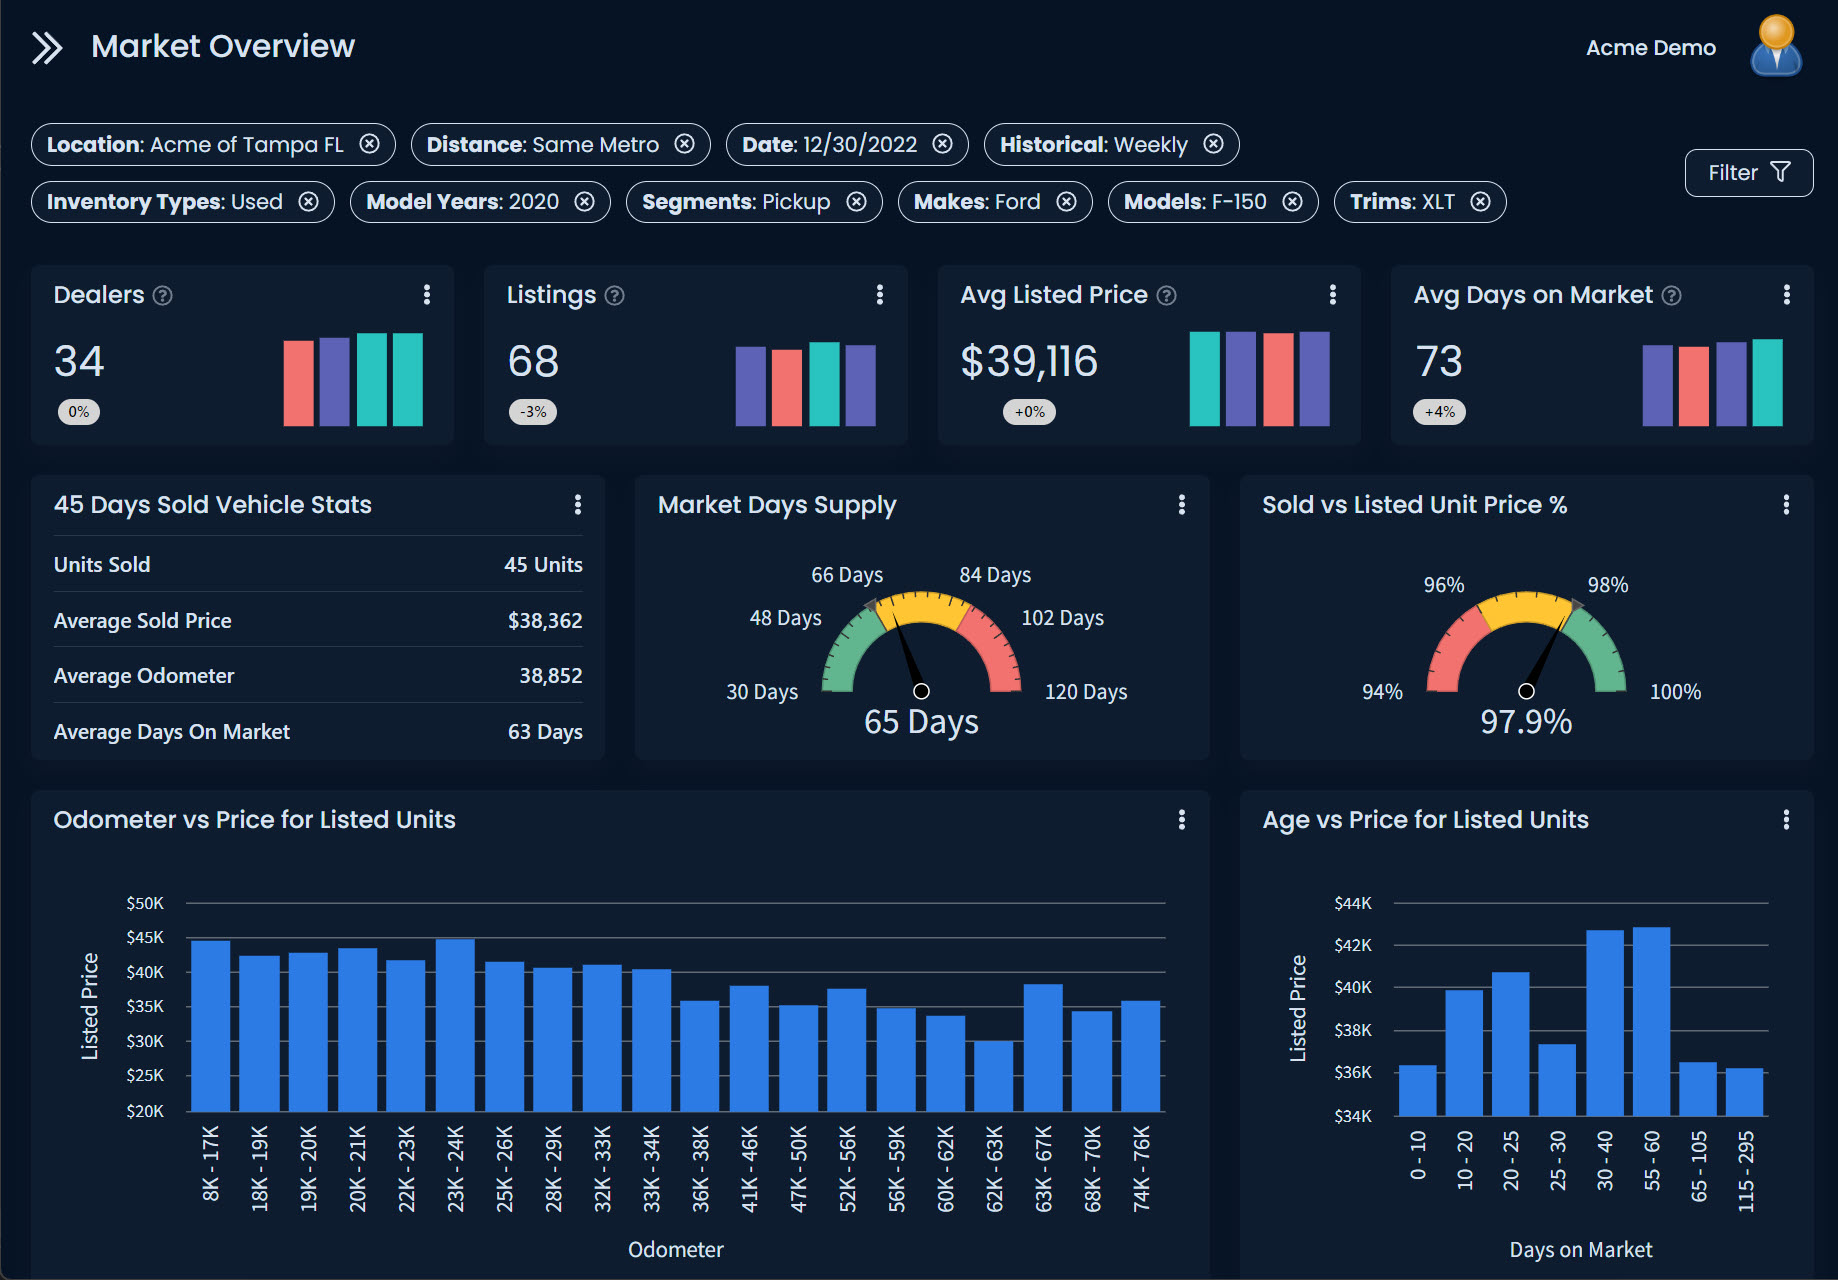
Task: Open the Dealers card options menu
Action: coord(427,295)
